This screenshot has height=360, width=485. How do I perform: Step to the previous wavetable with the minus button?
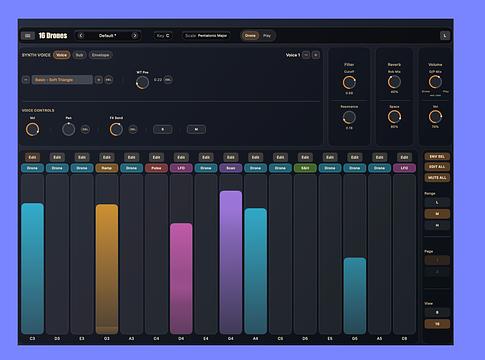[x=26, y=80]
